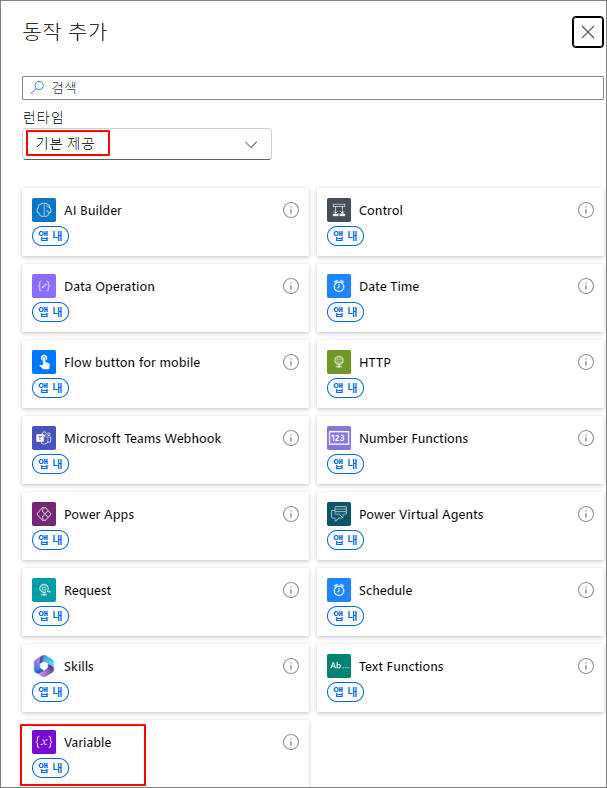Select the Control connector icon

point(339,210)
